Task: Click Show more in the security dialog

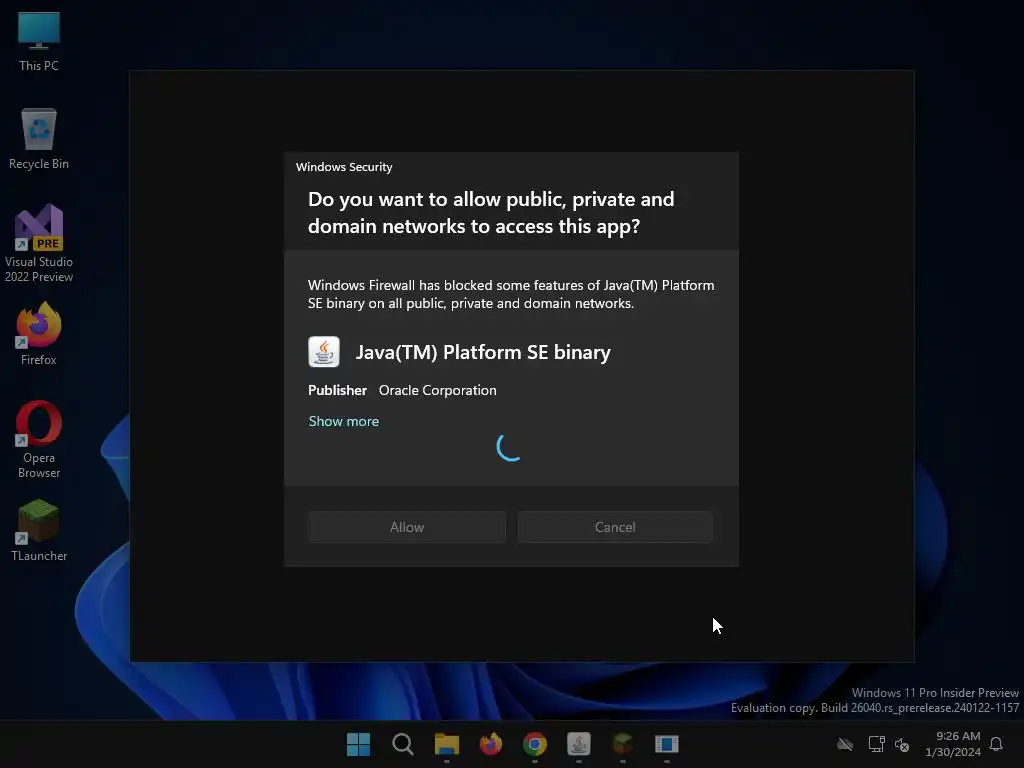Action: (x=344, y=421)
